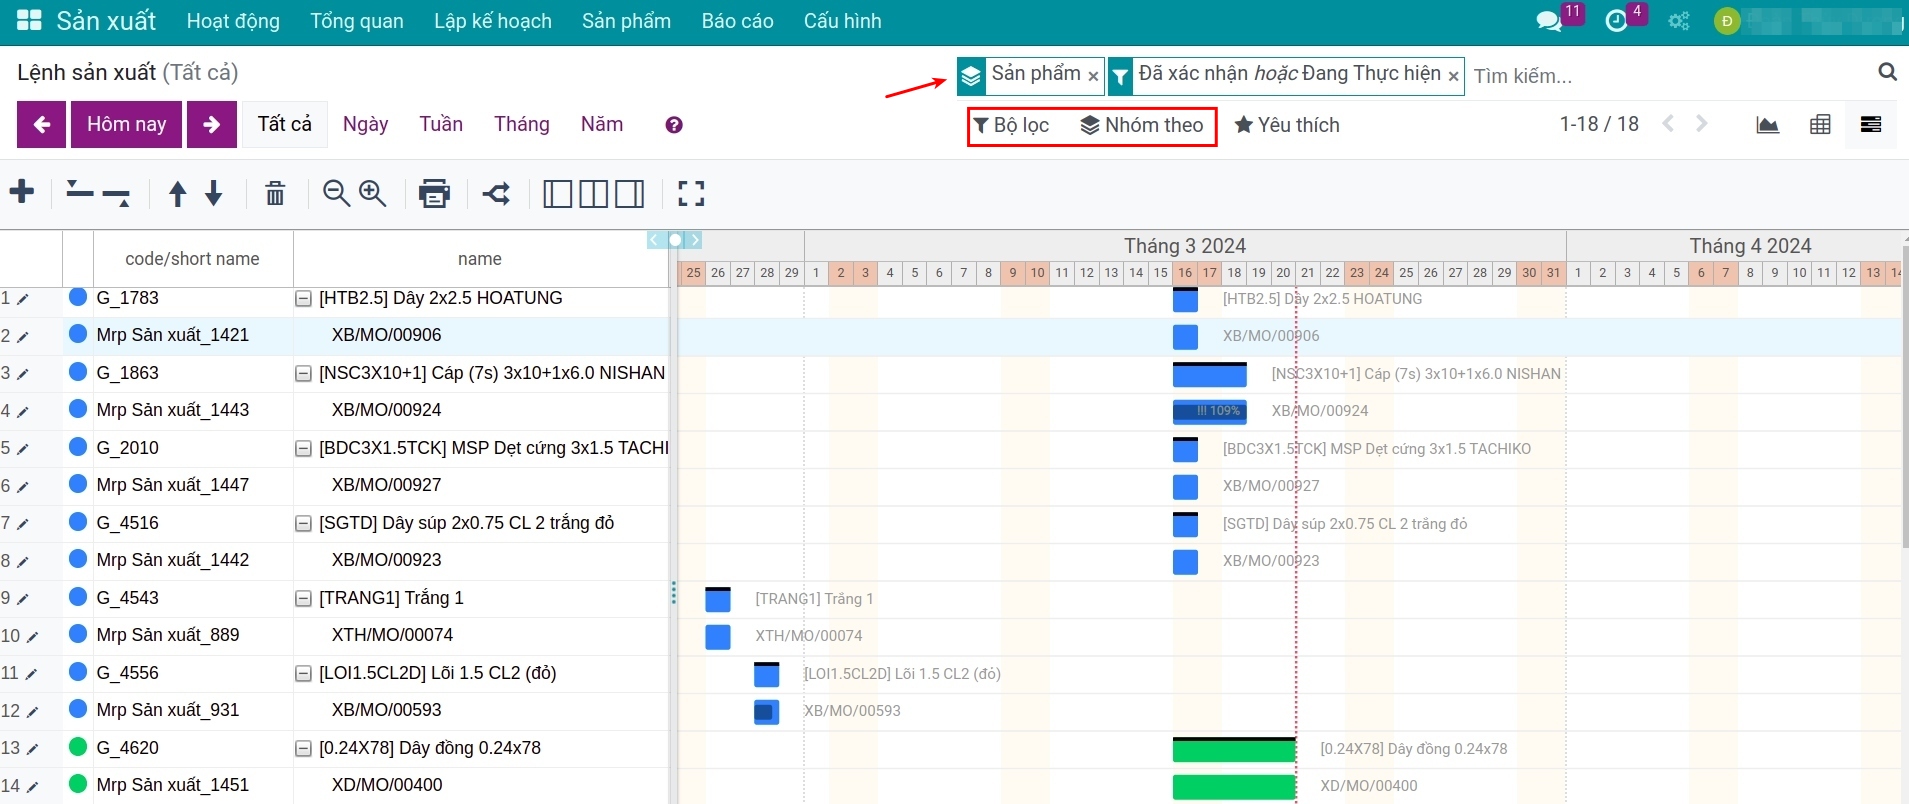Go to previous period with left arrow
Screen dimensions: 1909x804
(42, 124)
